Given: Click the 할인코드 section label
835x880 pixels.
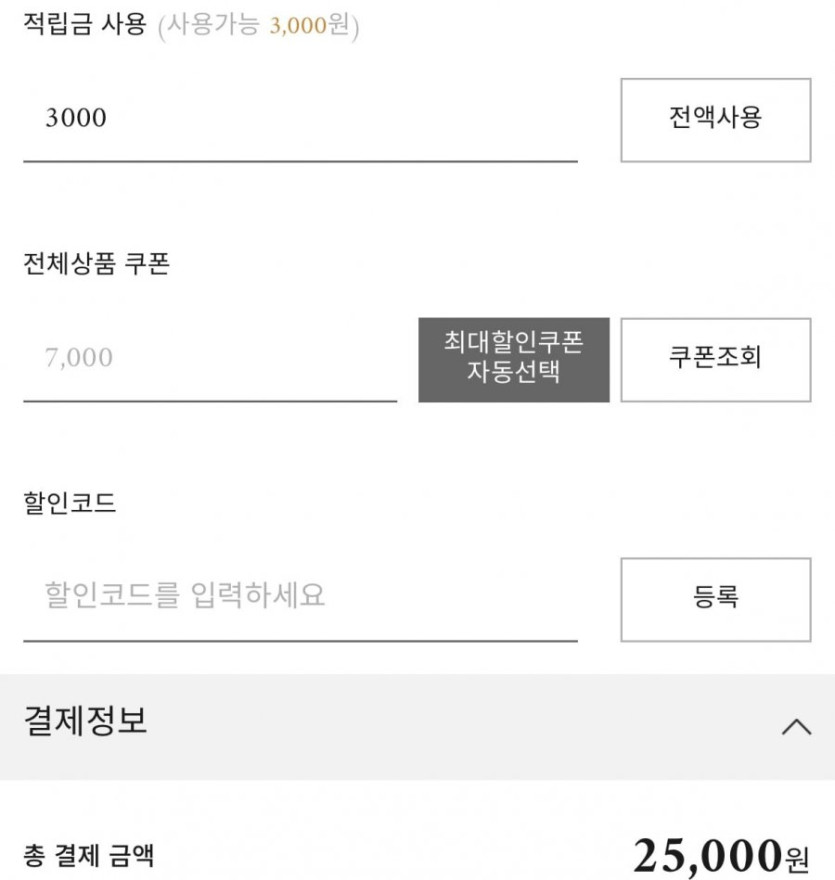Looking at the screenshot, I should pos(70,503).
